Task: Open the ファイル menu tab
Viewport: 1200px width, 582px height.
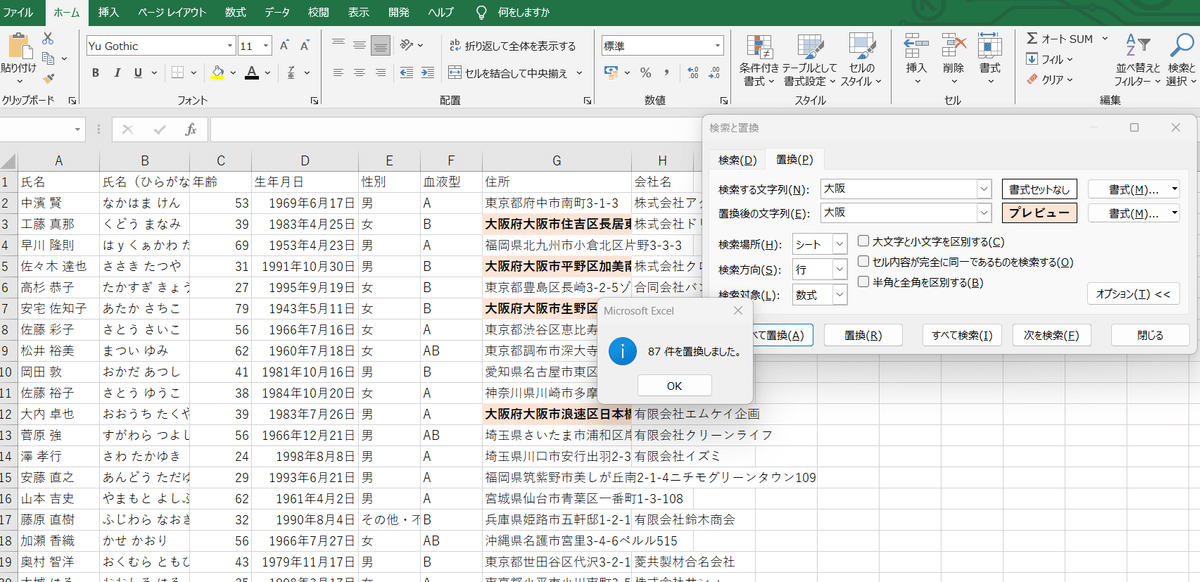Action: (x=19, y=12)
